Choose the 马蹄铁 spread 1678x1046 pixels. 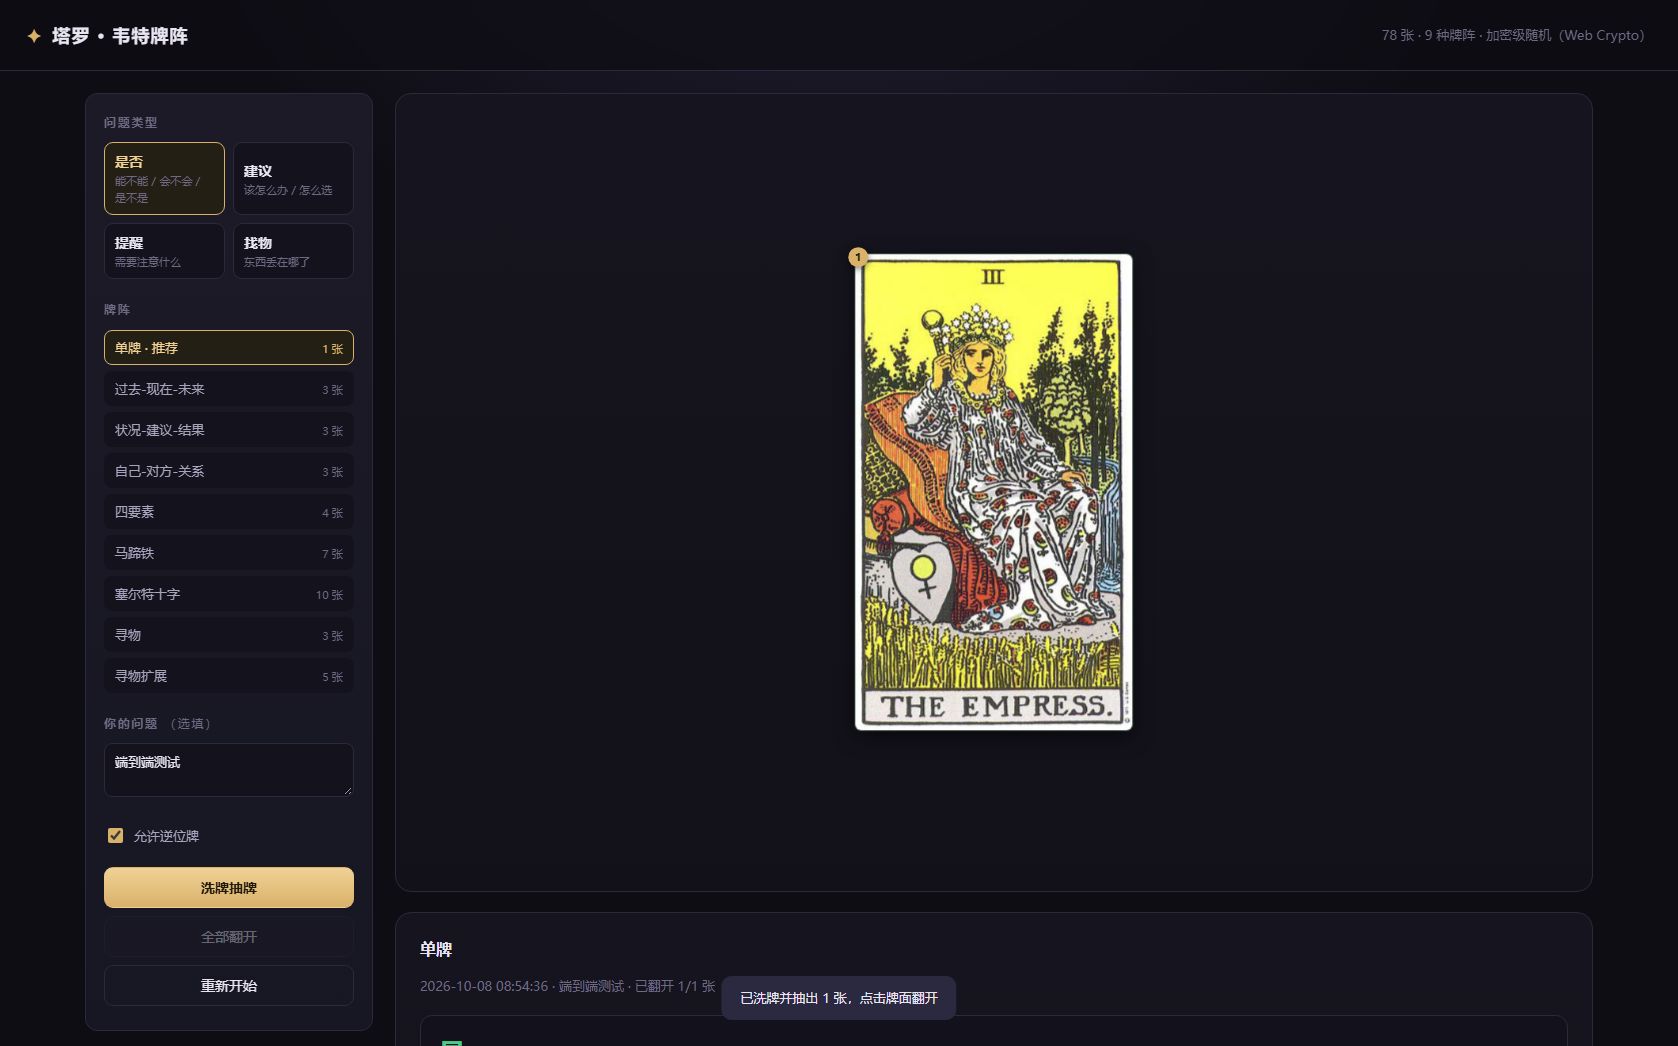[229, 553]
